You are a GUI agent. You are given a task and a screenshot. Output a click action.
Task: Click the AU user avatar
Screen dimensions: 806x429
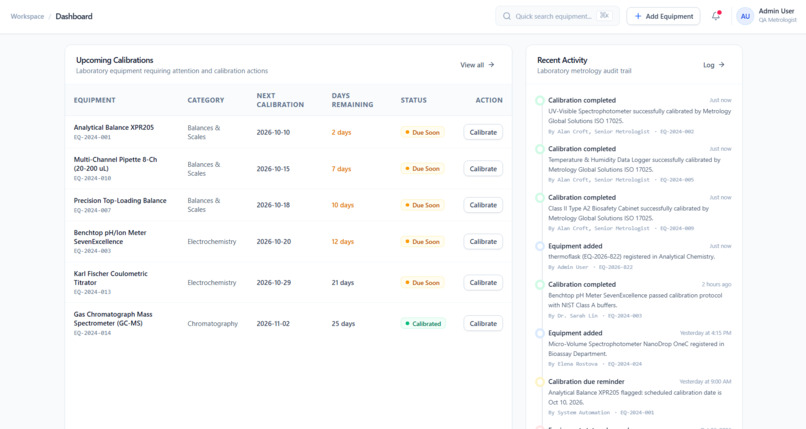pos(745,16)
